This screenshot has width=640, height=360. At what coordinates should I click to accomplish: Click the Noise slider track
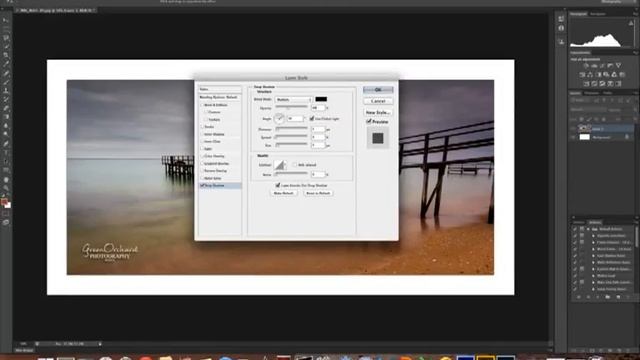tap(291, 174)
